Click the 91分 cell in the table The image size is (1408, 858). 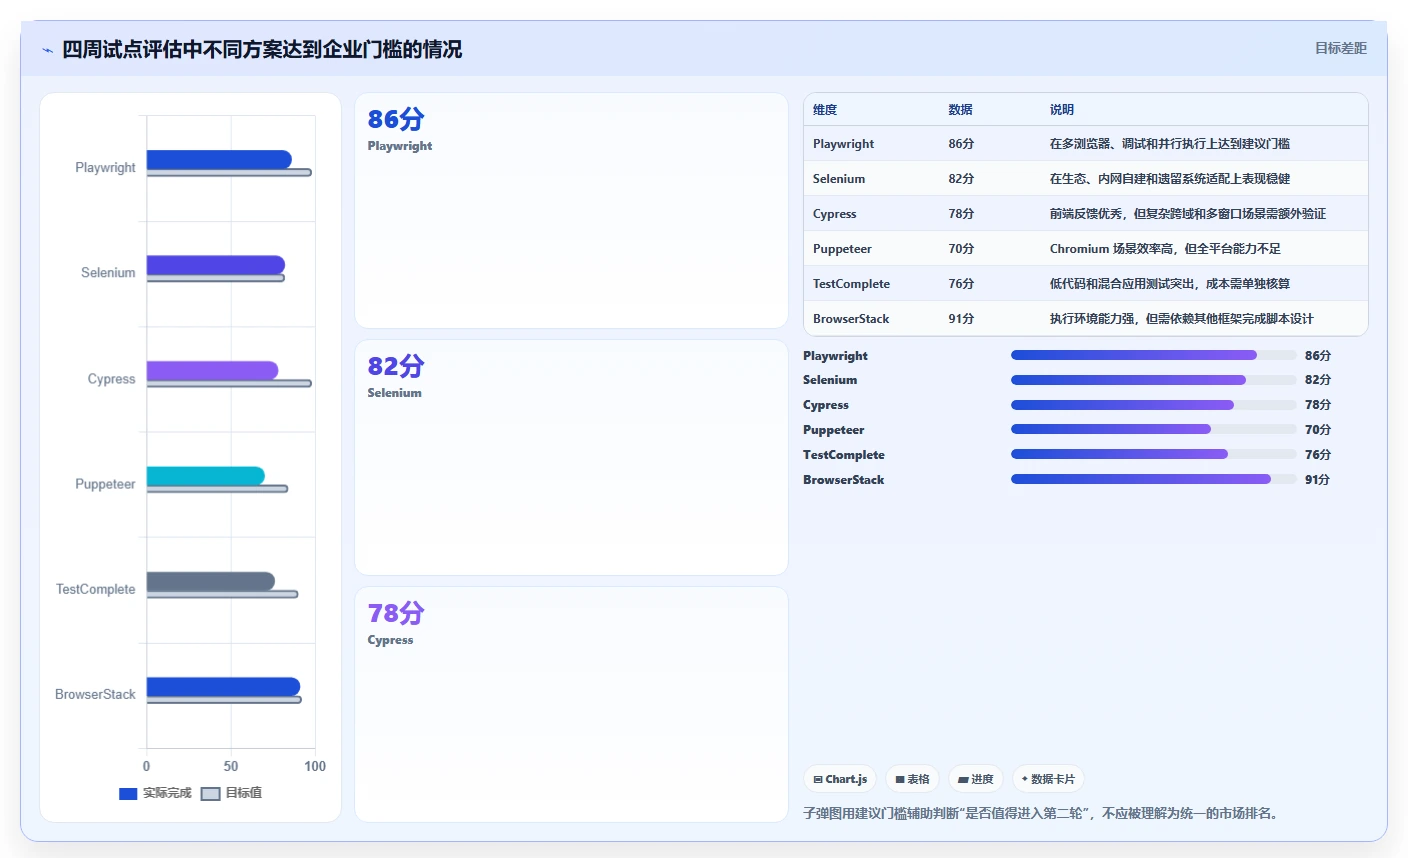coord(961,319)
